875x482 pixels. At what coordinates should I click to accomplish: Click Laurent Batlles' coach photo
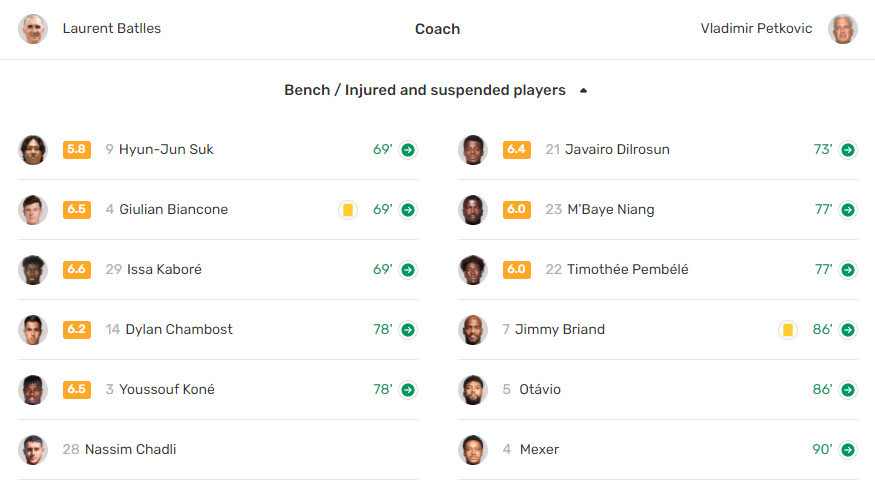point(33,29)
